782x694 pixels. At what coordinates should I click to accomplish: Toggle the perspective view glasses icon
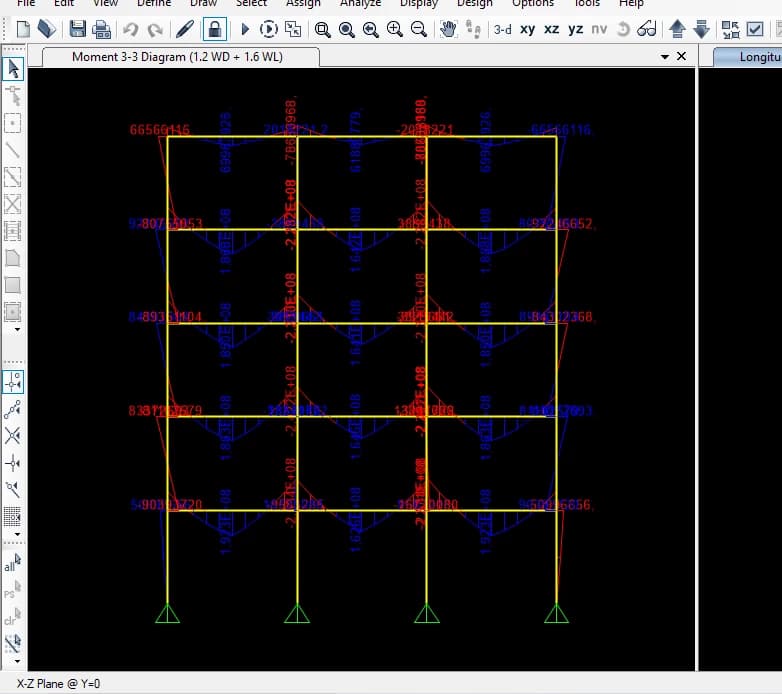point(647,29)
